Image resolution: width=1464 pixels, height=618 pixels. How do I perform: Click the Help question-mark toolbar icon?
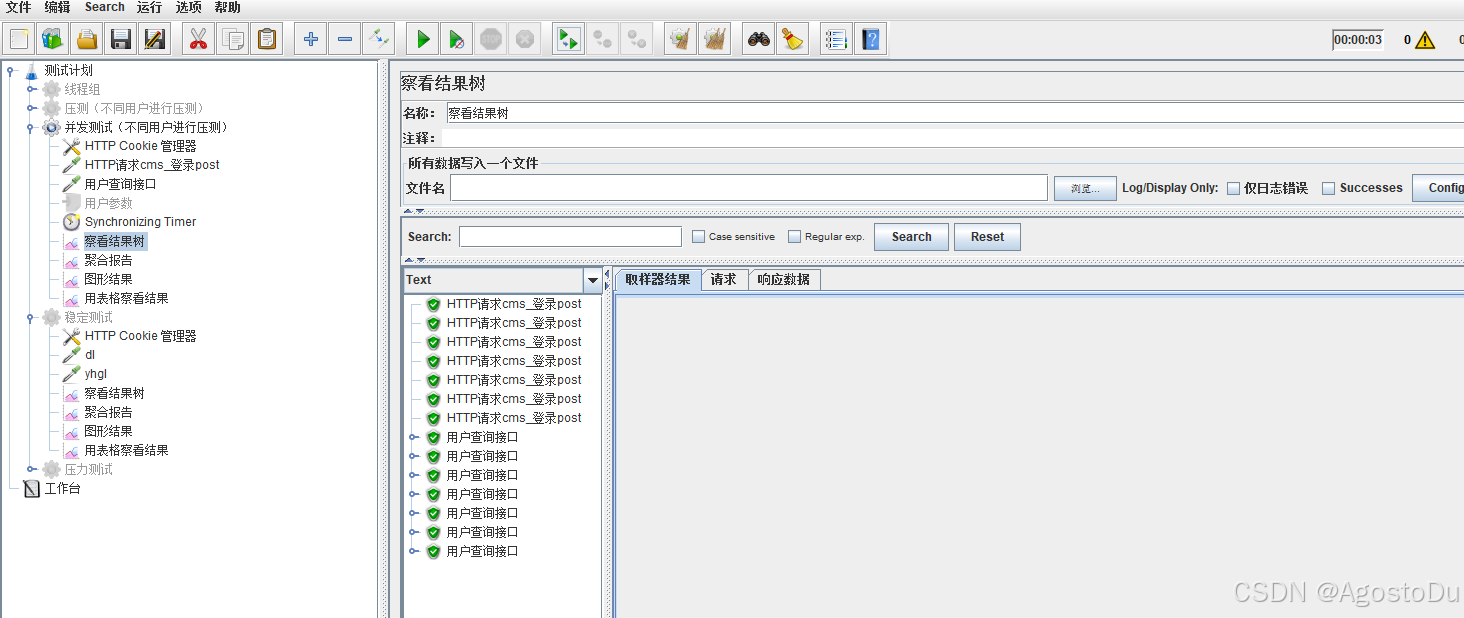tap(871, 39)
